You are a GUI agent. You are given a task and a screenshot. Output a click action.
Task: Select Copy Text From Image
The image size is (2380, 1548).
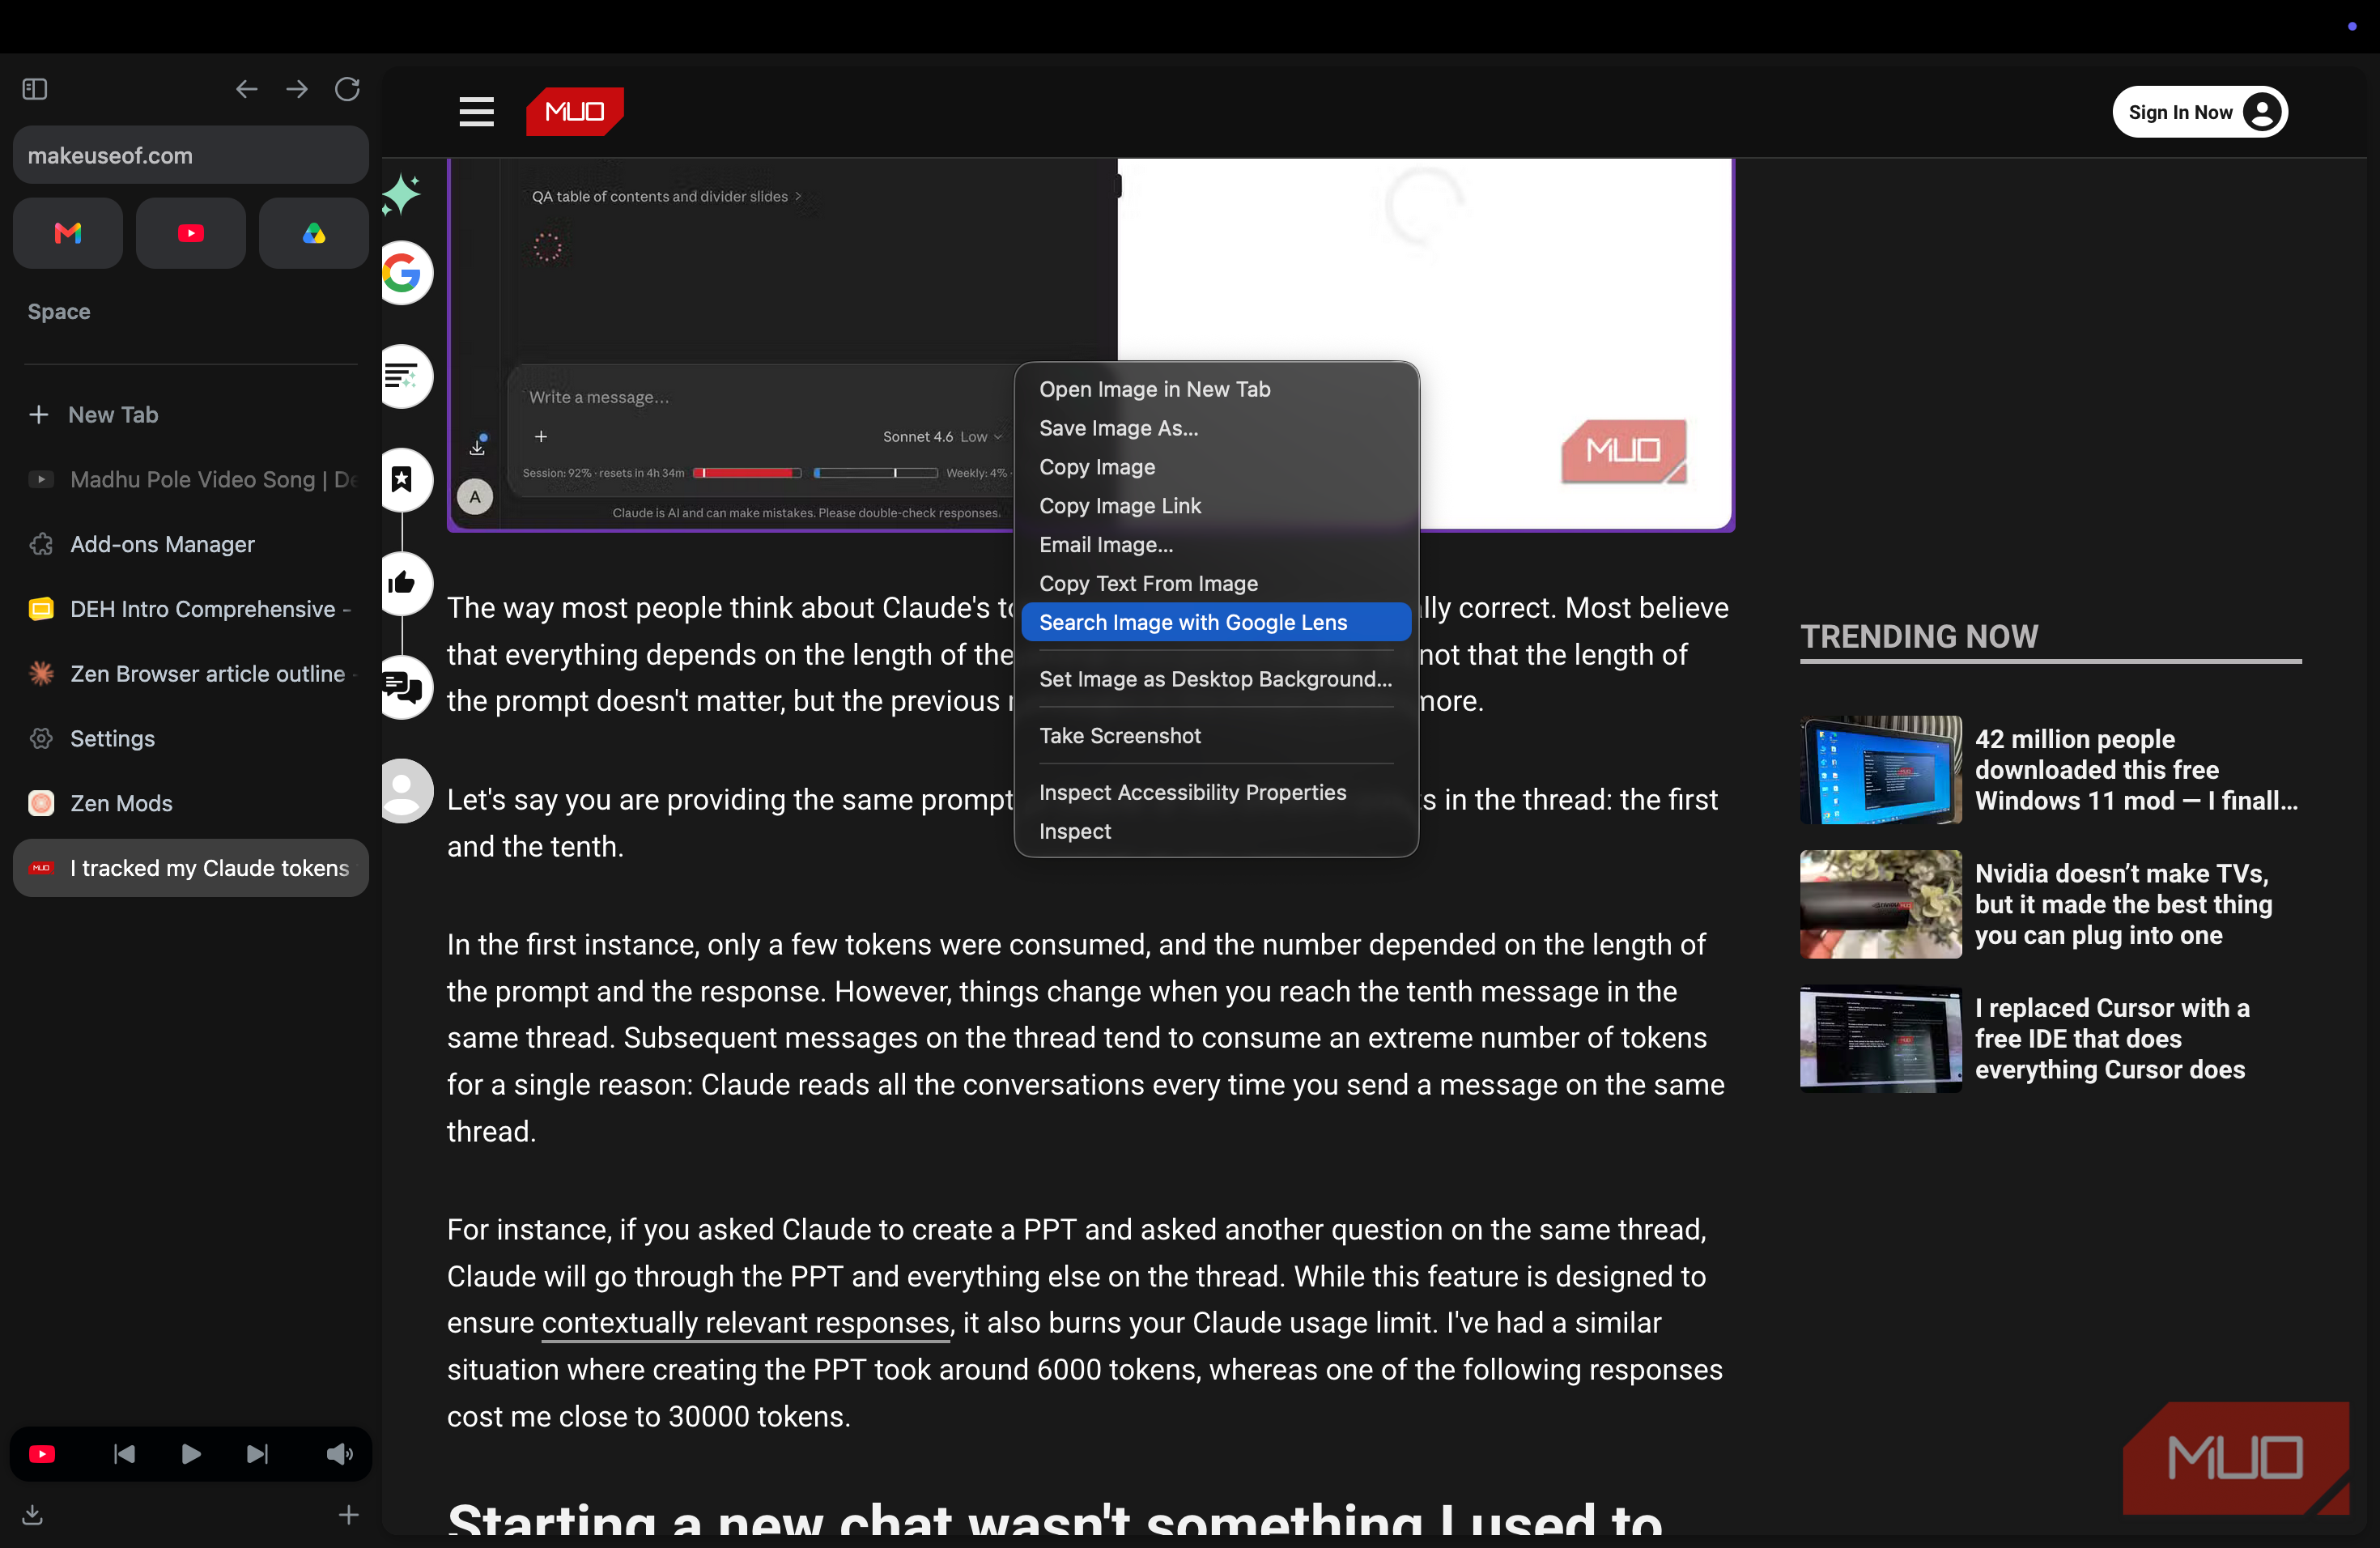point(1216,583)
